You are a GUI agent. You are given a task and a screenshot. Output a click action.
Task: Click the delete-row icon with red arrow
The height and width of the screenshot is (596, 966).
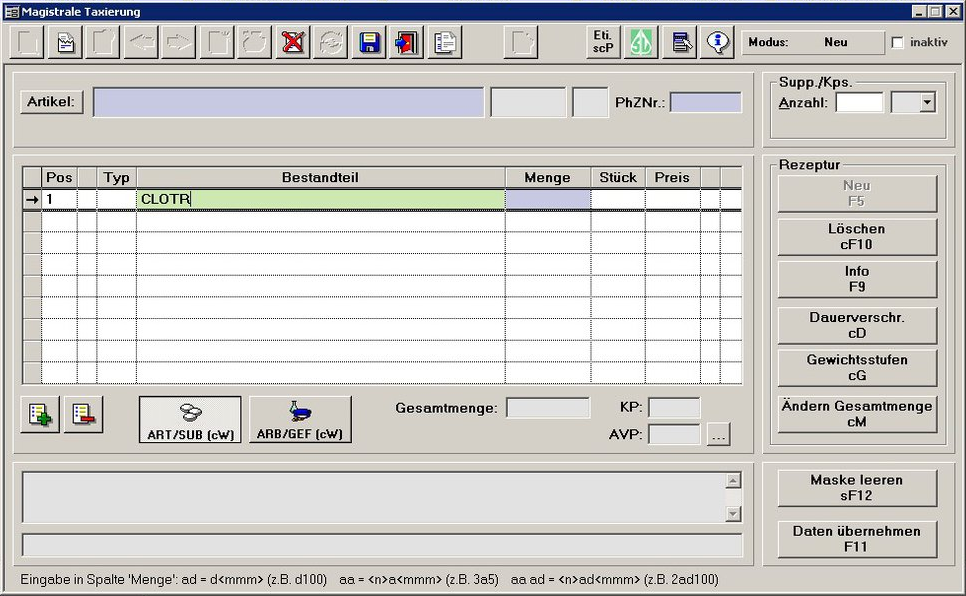point(83,414)
